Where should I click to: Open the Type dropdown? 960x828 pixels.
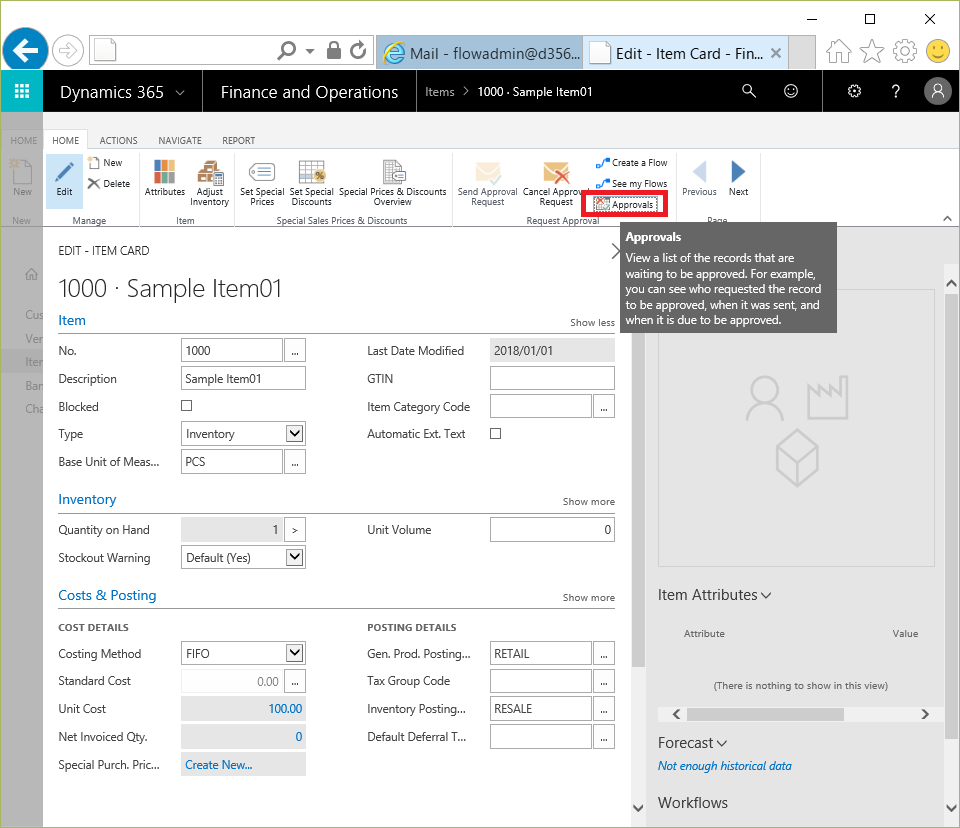(294, 434)
